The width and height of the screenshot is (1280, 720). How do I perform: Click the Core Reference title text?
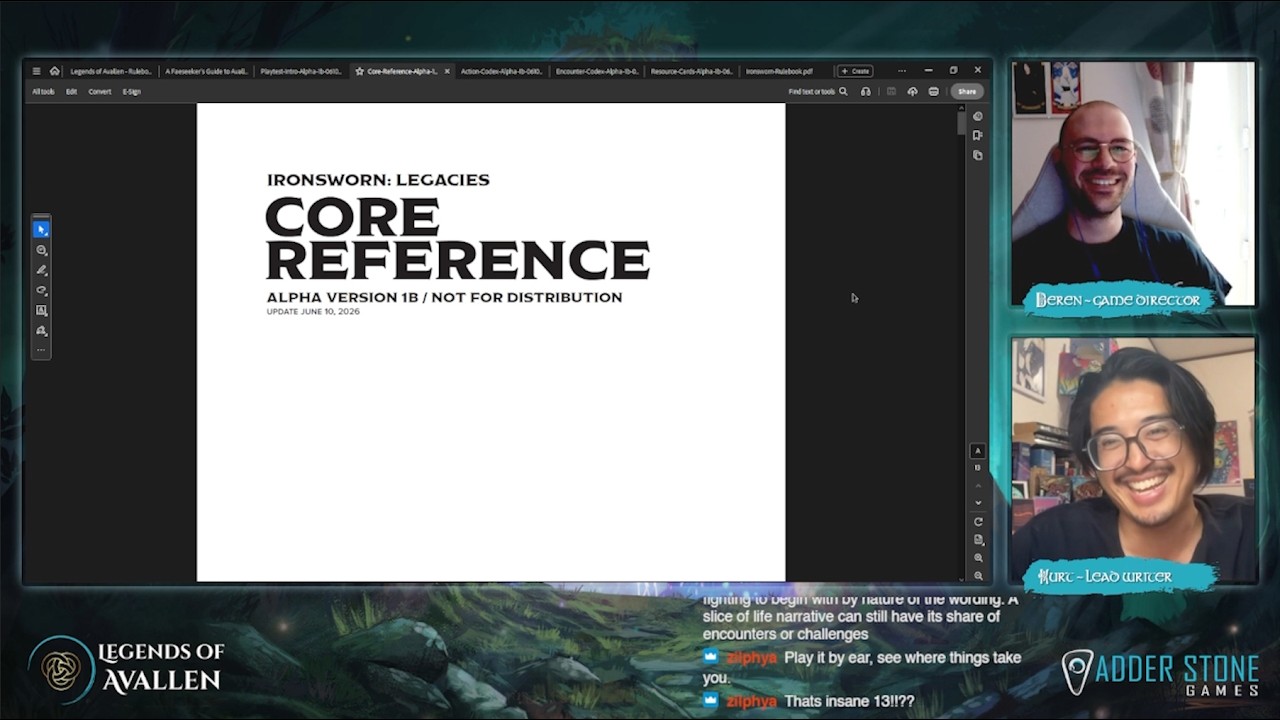click(458, 239)
